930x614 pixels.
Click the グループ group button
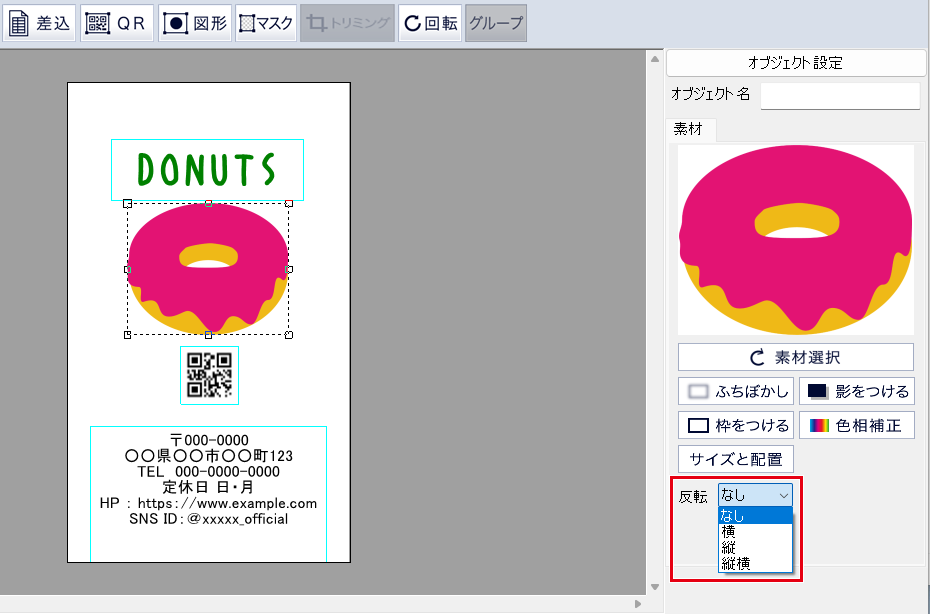click(x=496, y=23)
